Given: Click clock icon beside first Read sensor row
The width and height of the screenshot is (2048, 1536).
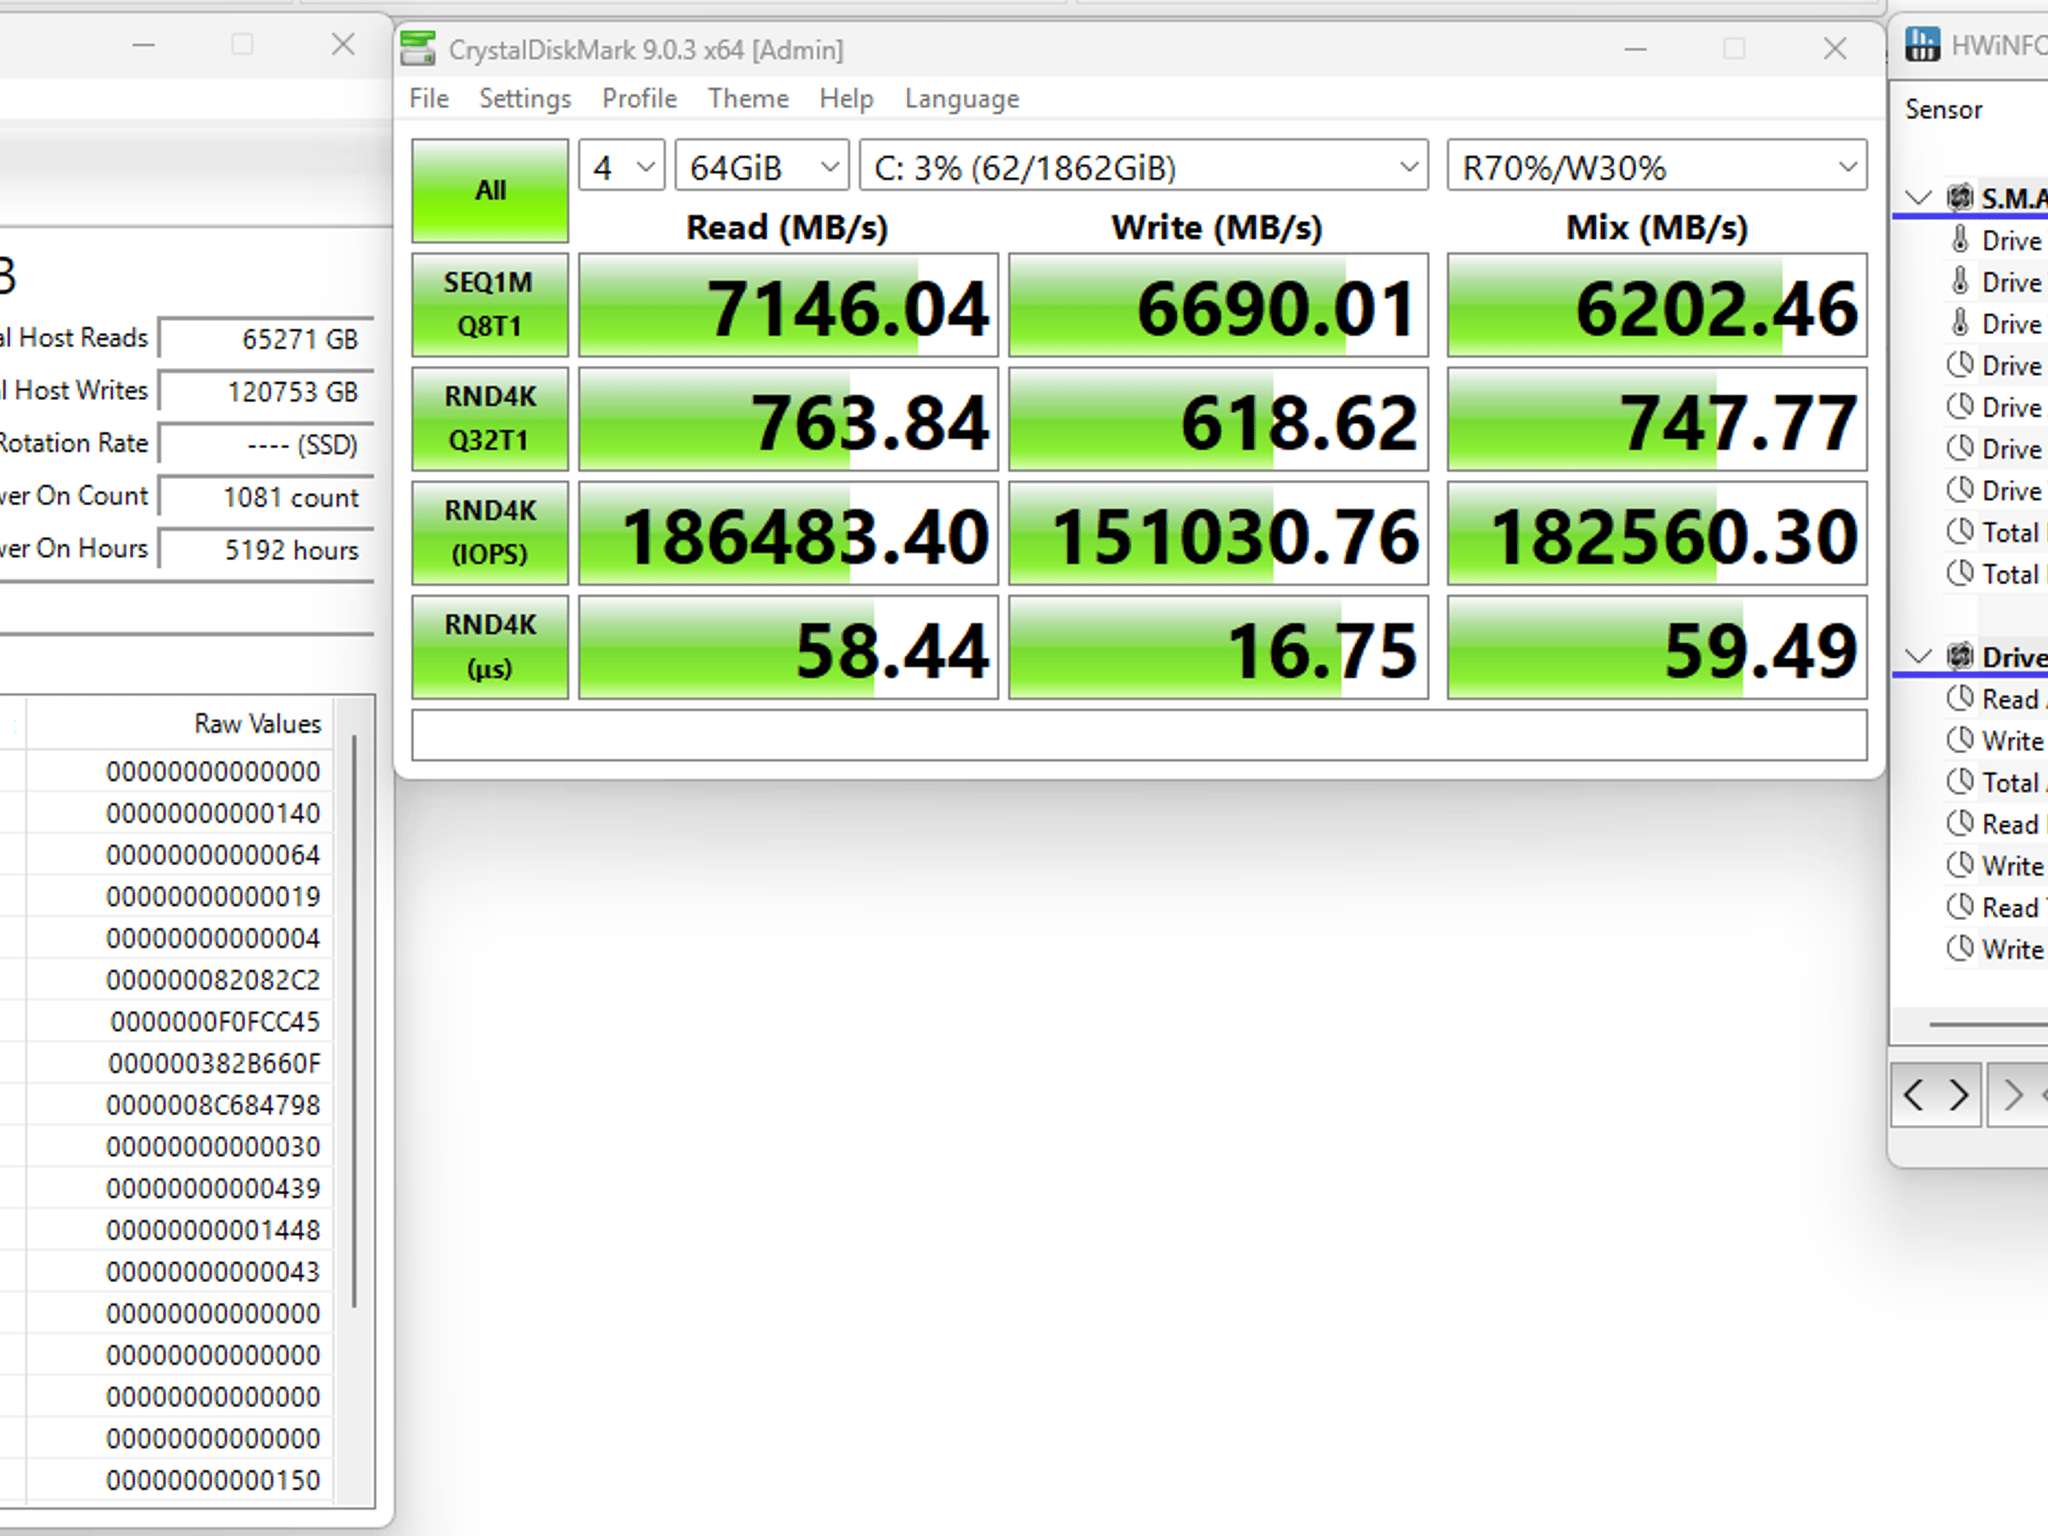Looking at the screenshot, I should pyautogui.click(x=1960, y=698).
